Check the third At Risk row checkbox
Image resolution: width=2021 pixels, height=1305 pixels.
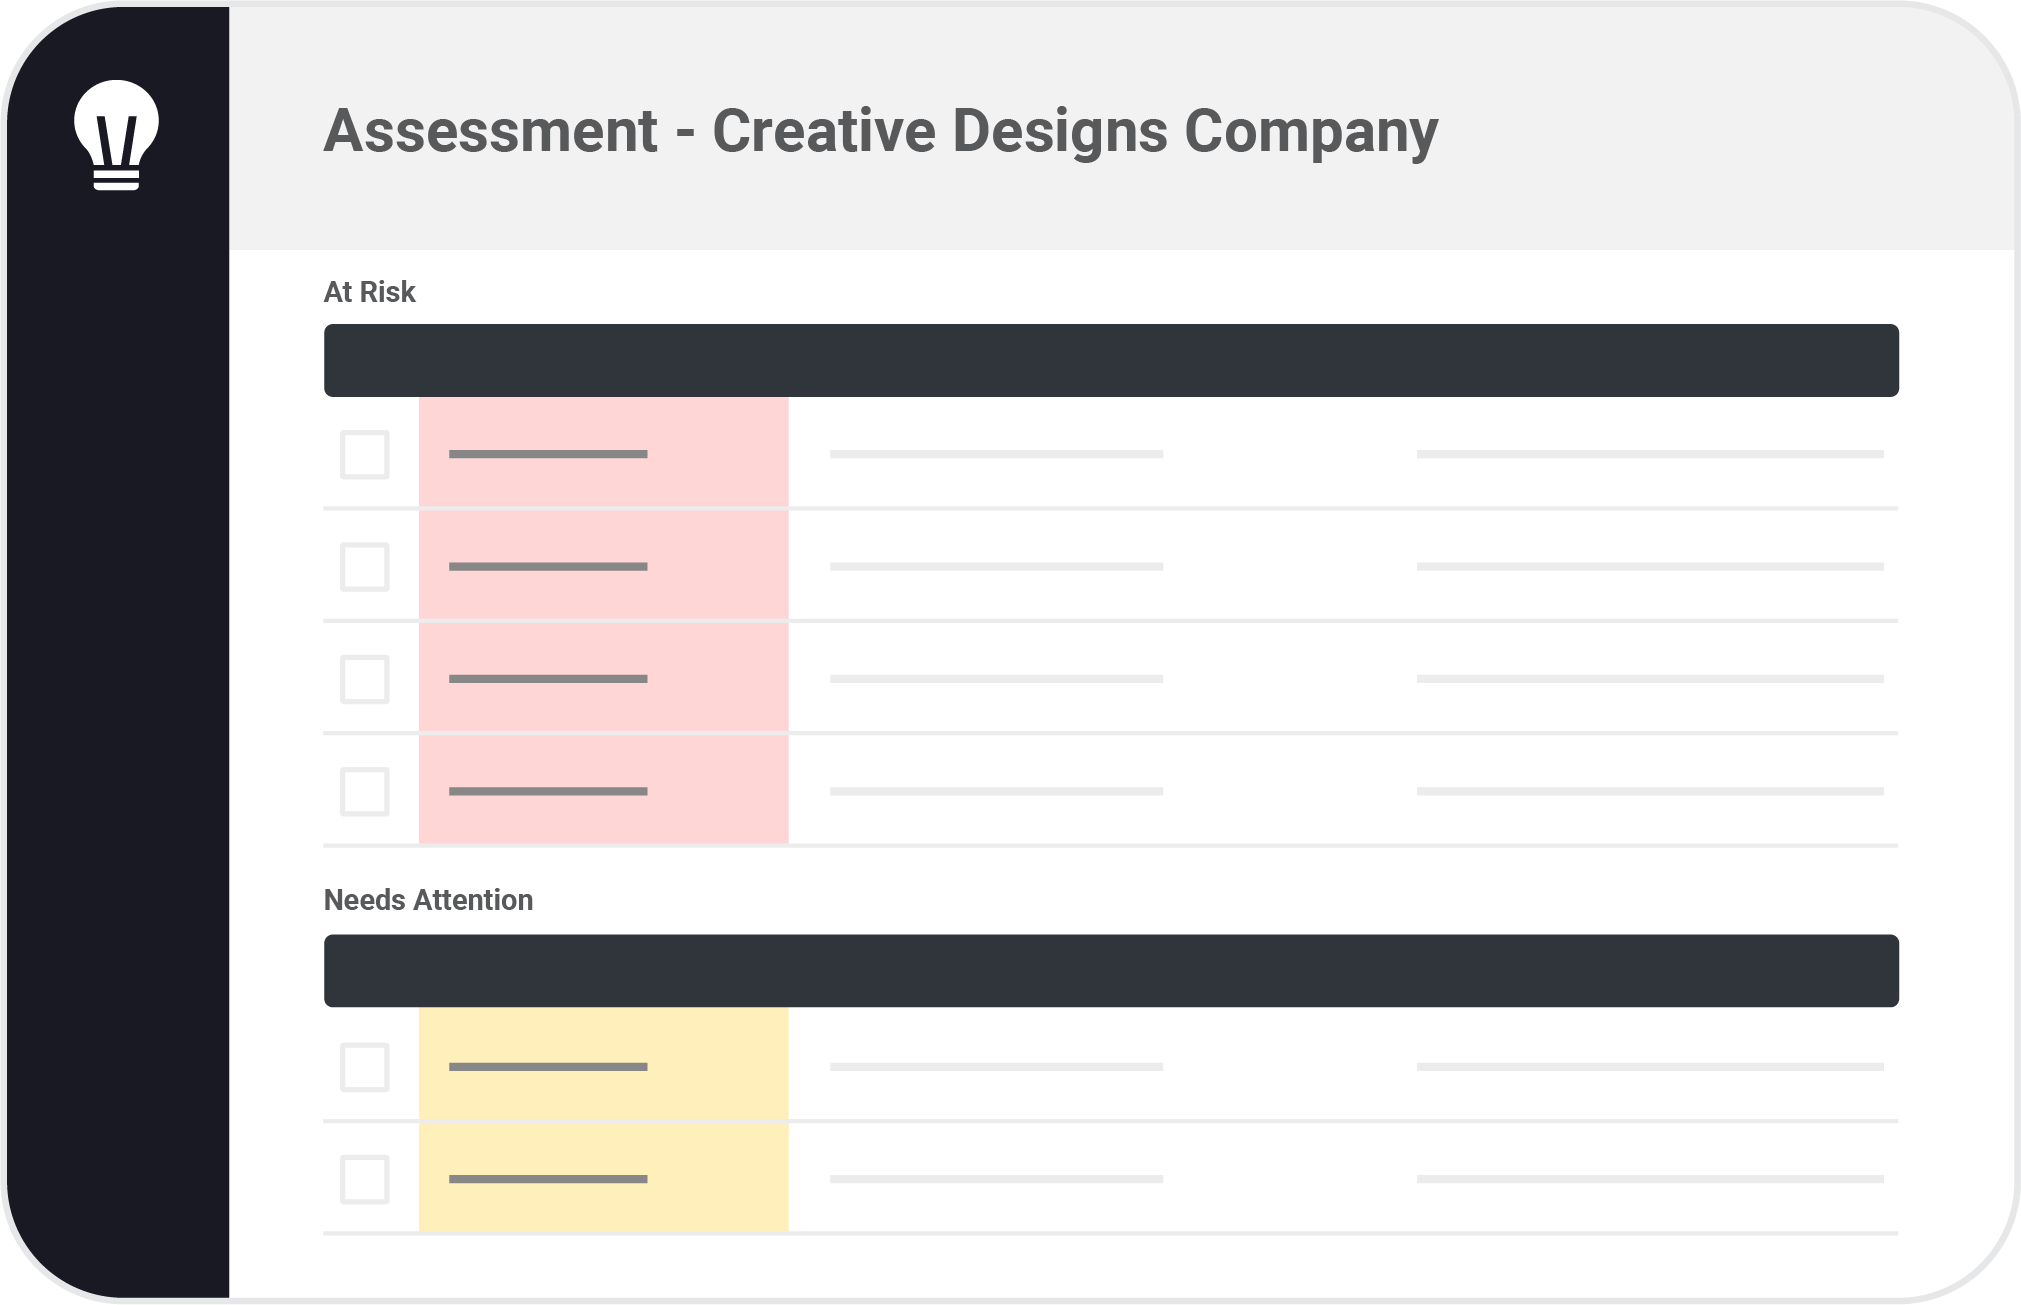[x=364, y=679]
